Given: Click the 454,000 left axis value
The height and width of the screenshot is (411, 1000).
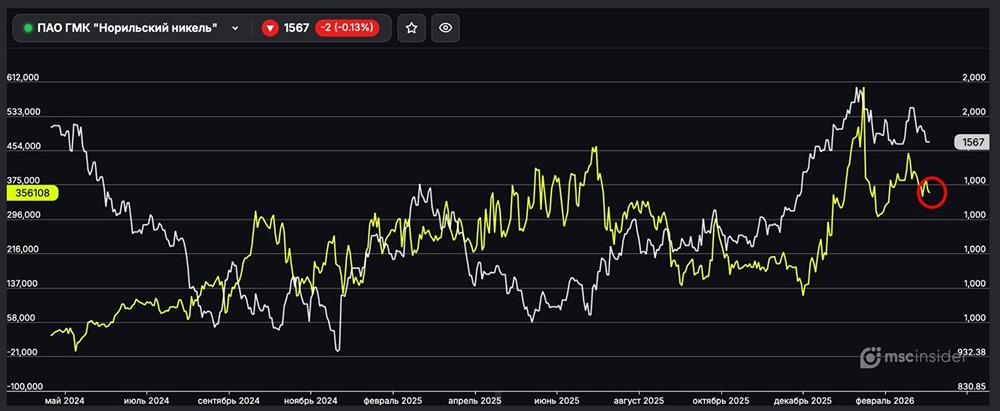Looking at the screenshot, I should point(24,146).
